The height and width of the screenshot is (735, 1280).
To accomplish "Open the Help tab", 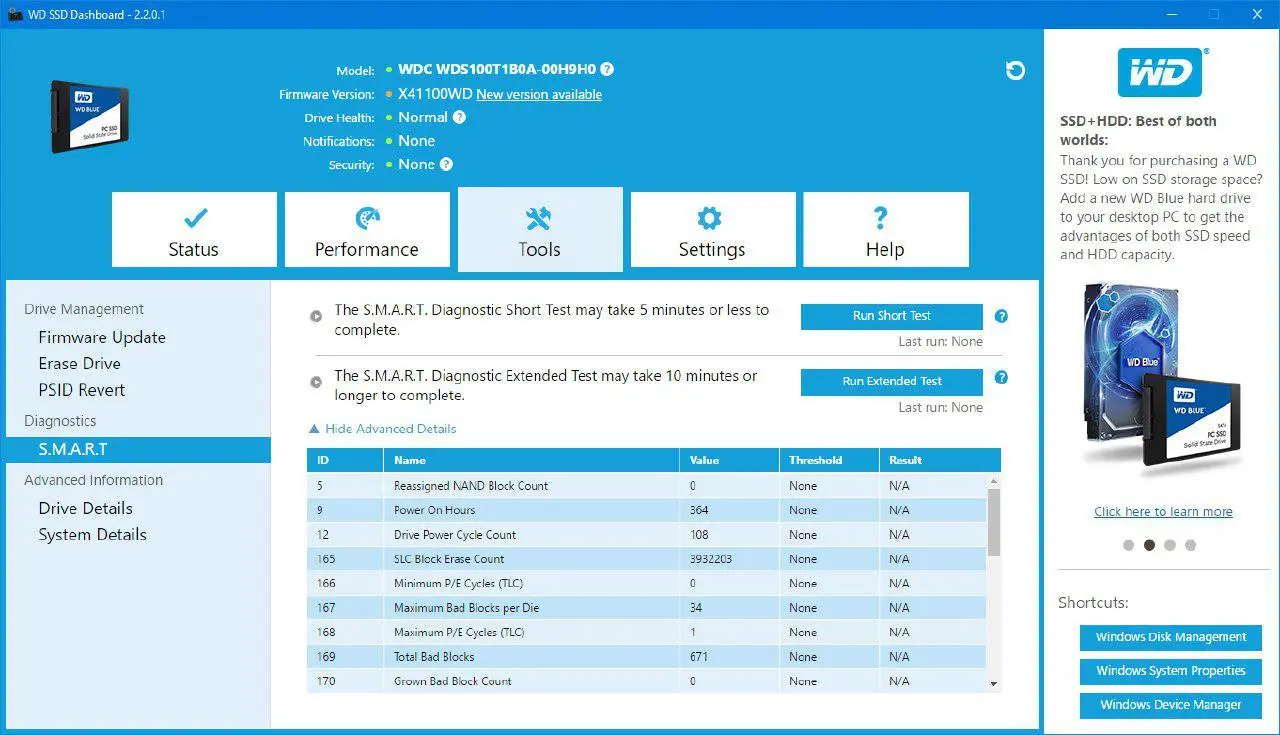I will (886, 230).
